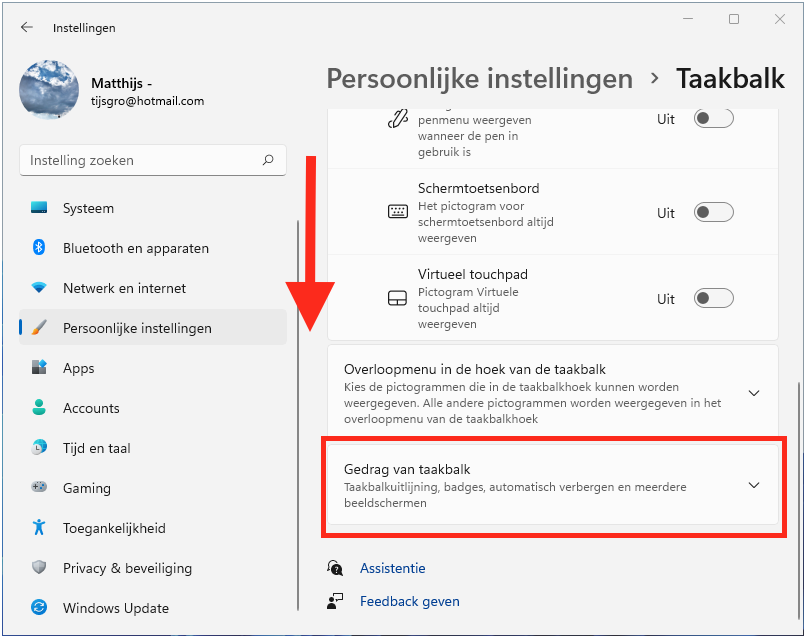Click the Toegankelijkheid accessibility icon
The image size is (808, 639).
(39, 528)
